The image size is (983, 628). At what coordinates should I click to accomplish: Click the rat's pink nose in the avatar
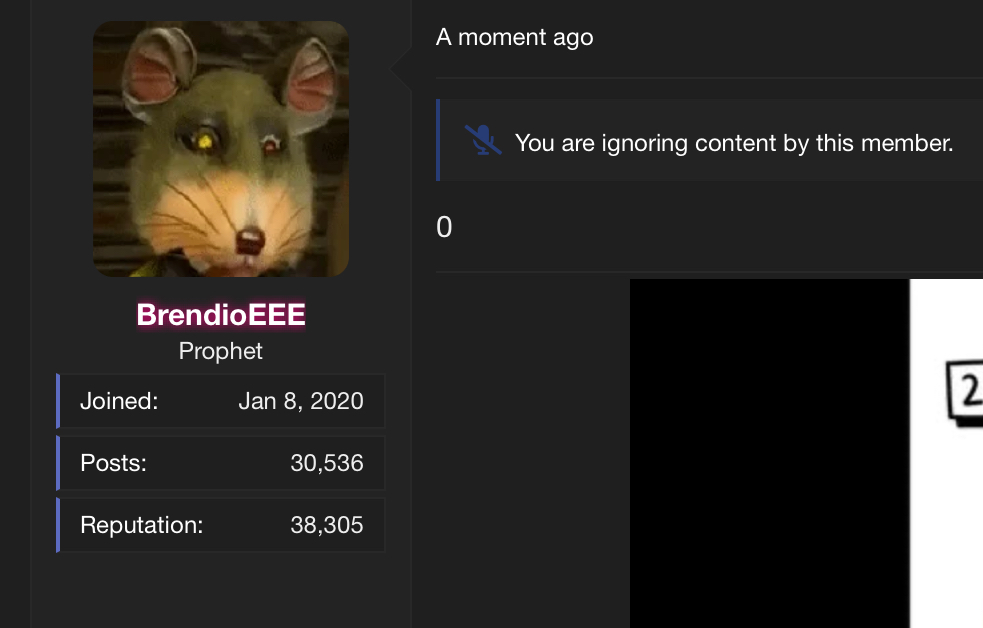(x=250, y=240)
